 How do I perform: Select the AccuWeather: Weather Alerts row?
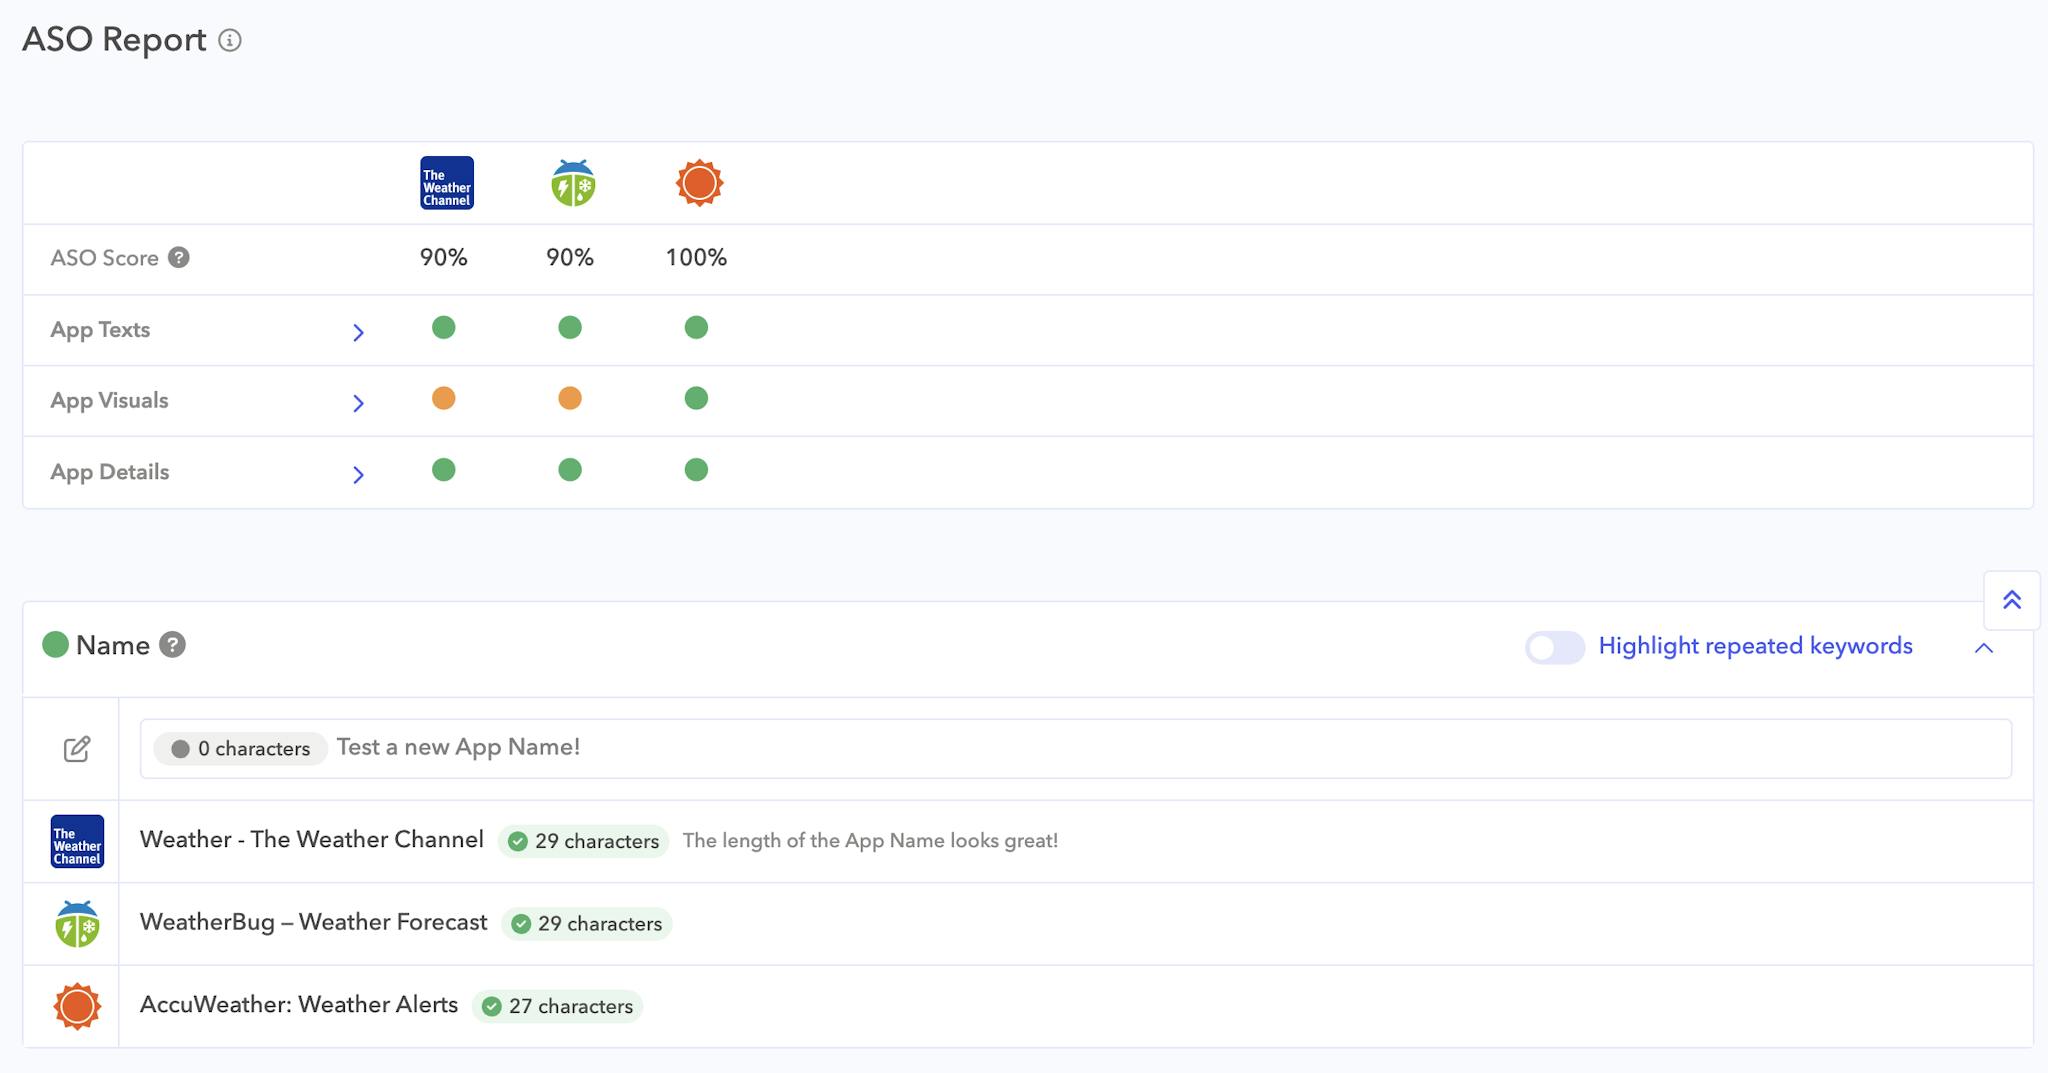[x=297, y=1005]
